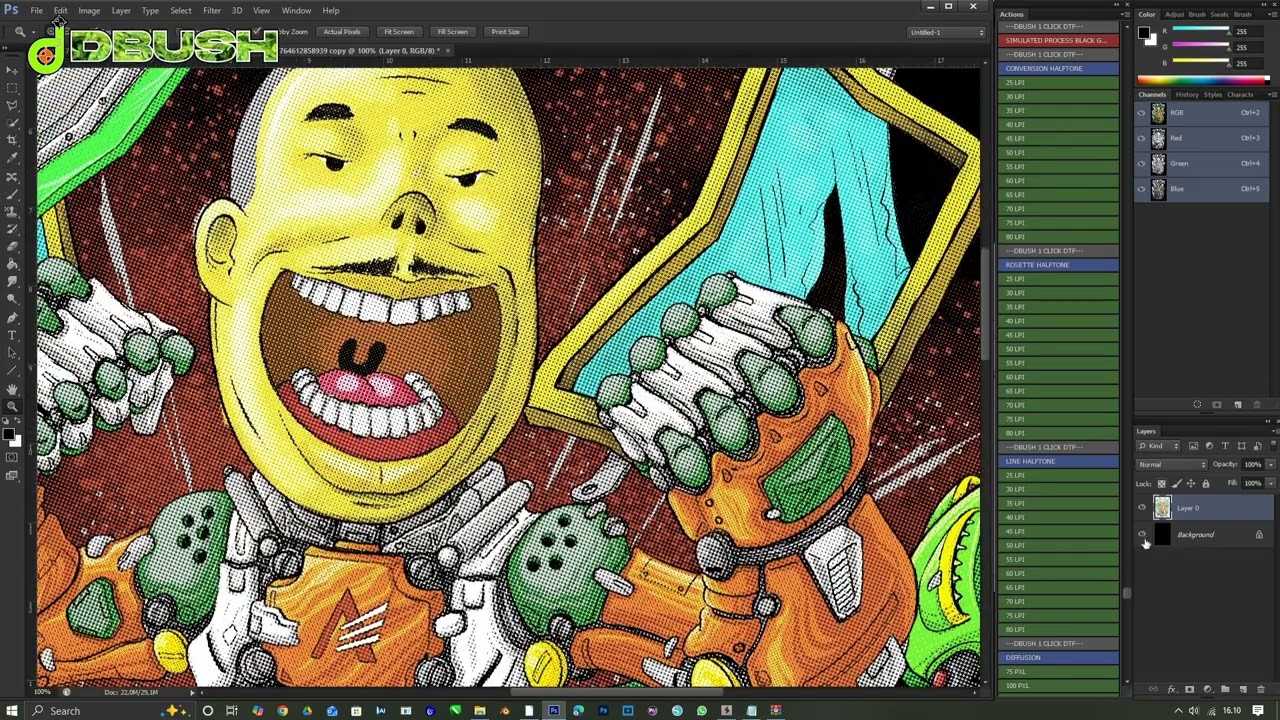Run the DIFFUSION action
The height and width of the screenshot is (720, 1280).
pos(1060,657)
